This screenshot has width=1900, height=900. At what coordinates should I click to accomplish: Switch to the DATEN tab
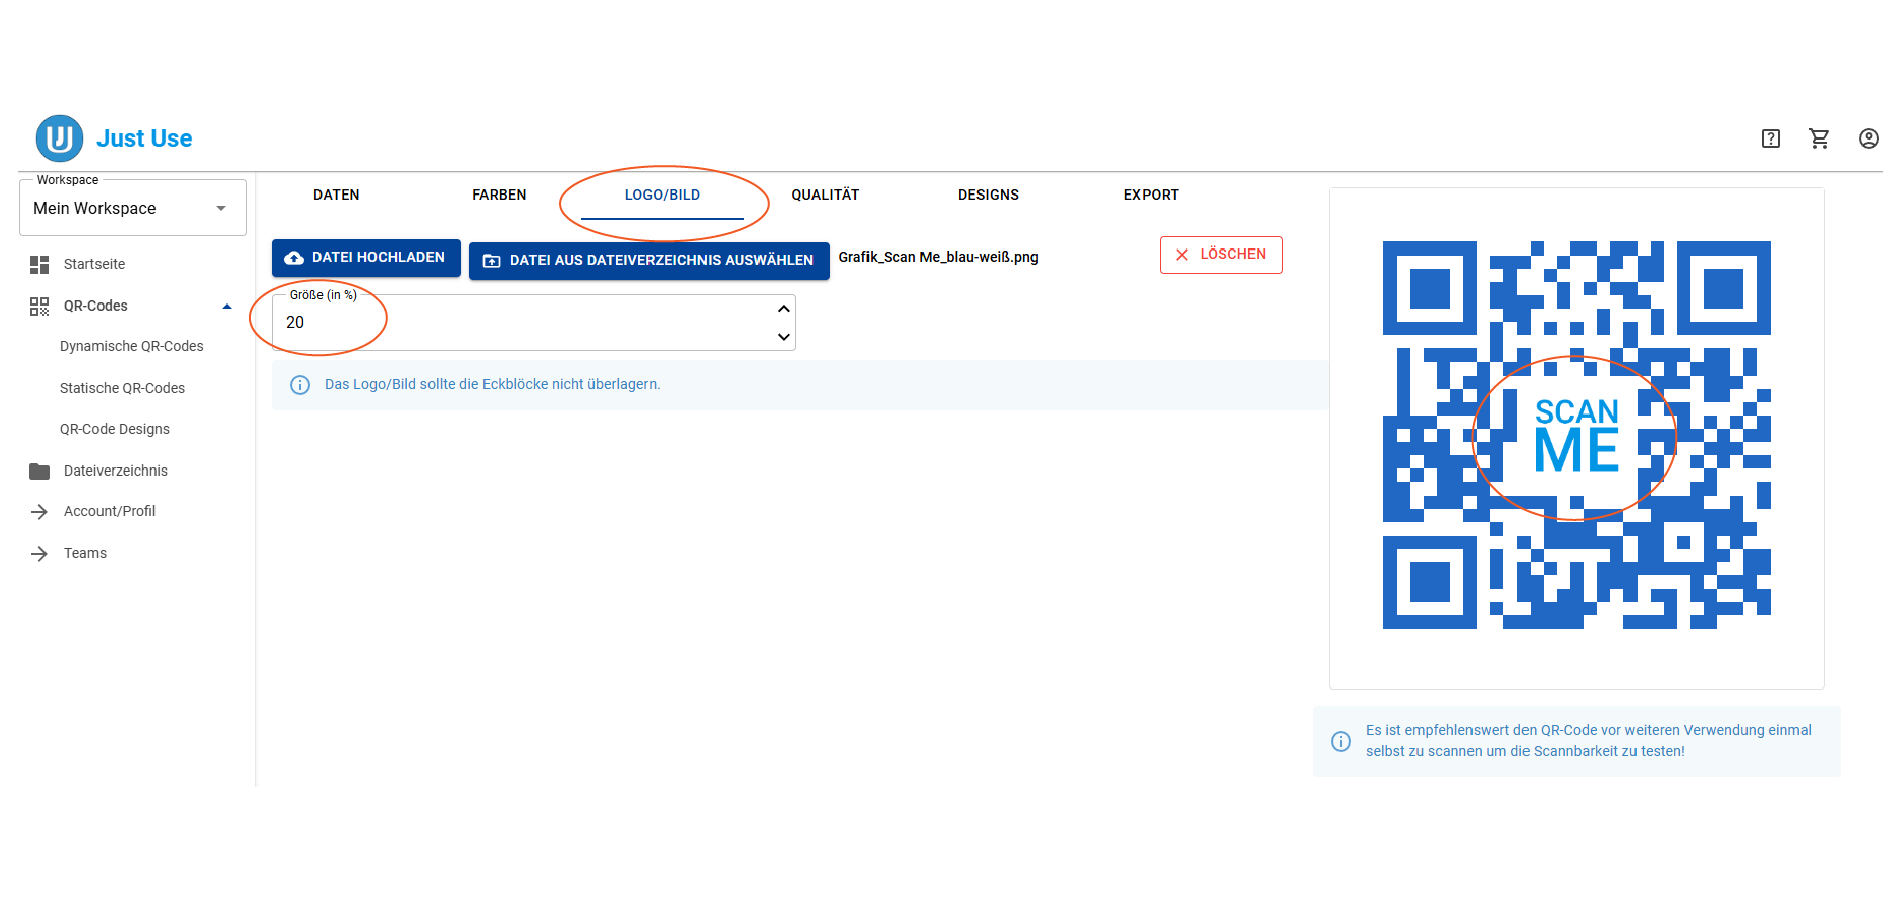click(336, 195)
